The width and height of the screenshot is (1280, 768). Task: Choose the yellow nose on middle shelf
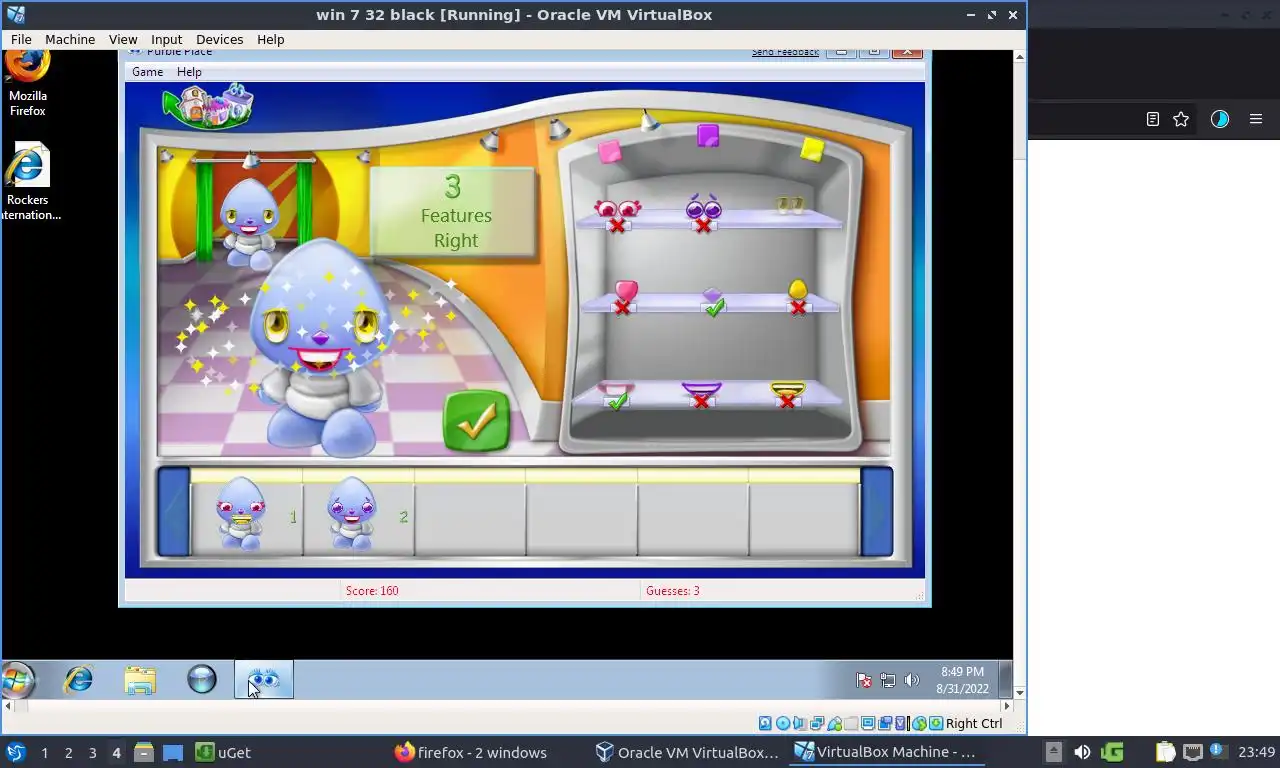(x=797, y=290)
